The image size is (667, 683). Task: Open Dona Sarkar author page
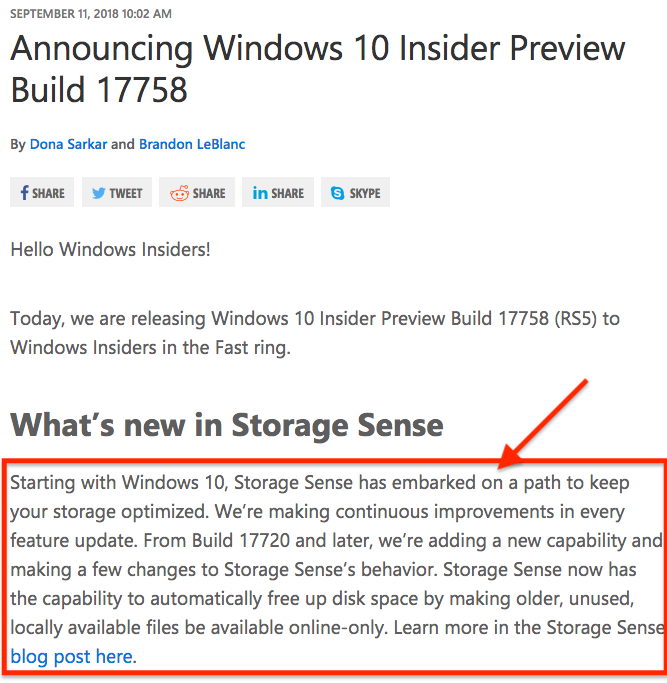pos(68,144)
